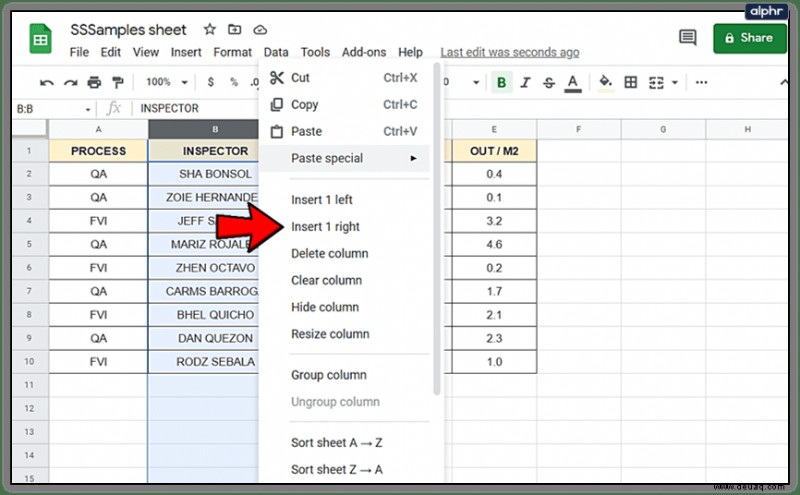Click the move to folder icon
Viewport: 800px width, 495px height.
point(235,29)
